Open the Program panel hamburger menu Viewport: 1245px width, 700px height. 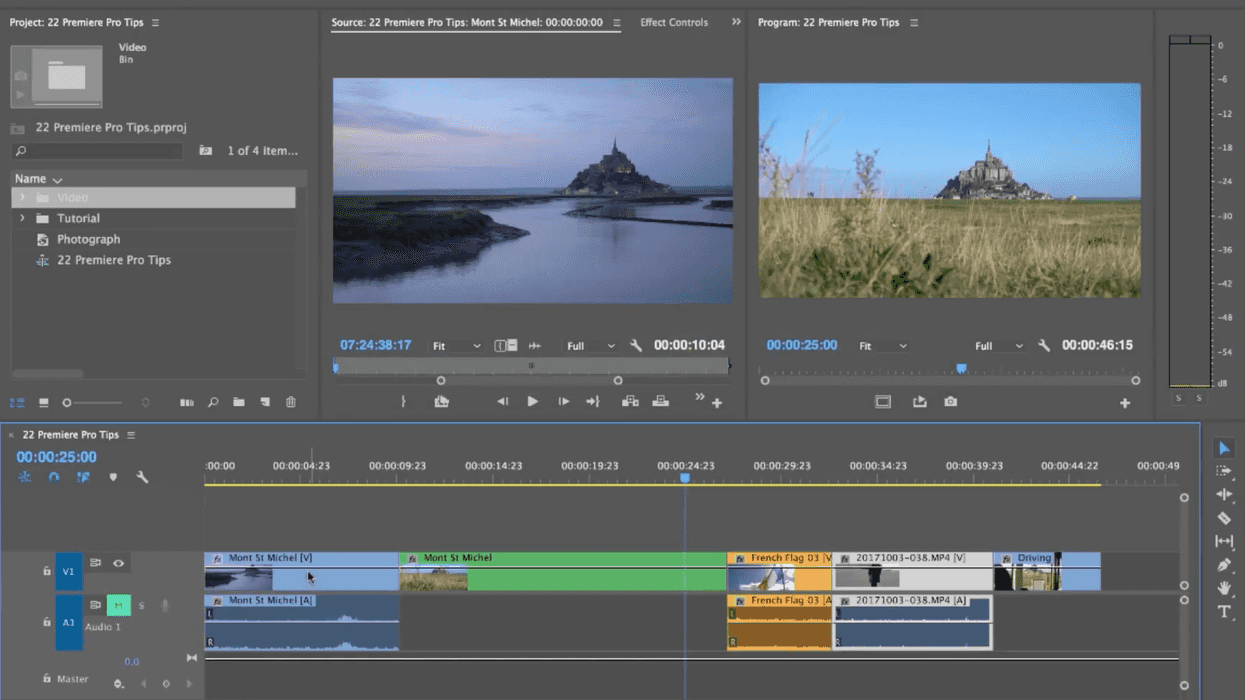click(914, 23)
